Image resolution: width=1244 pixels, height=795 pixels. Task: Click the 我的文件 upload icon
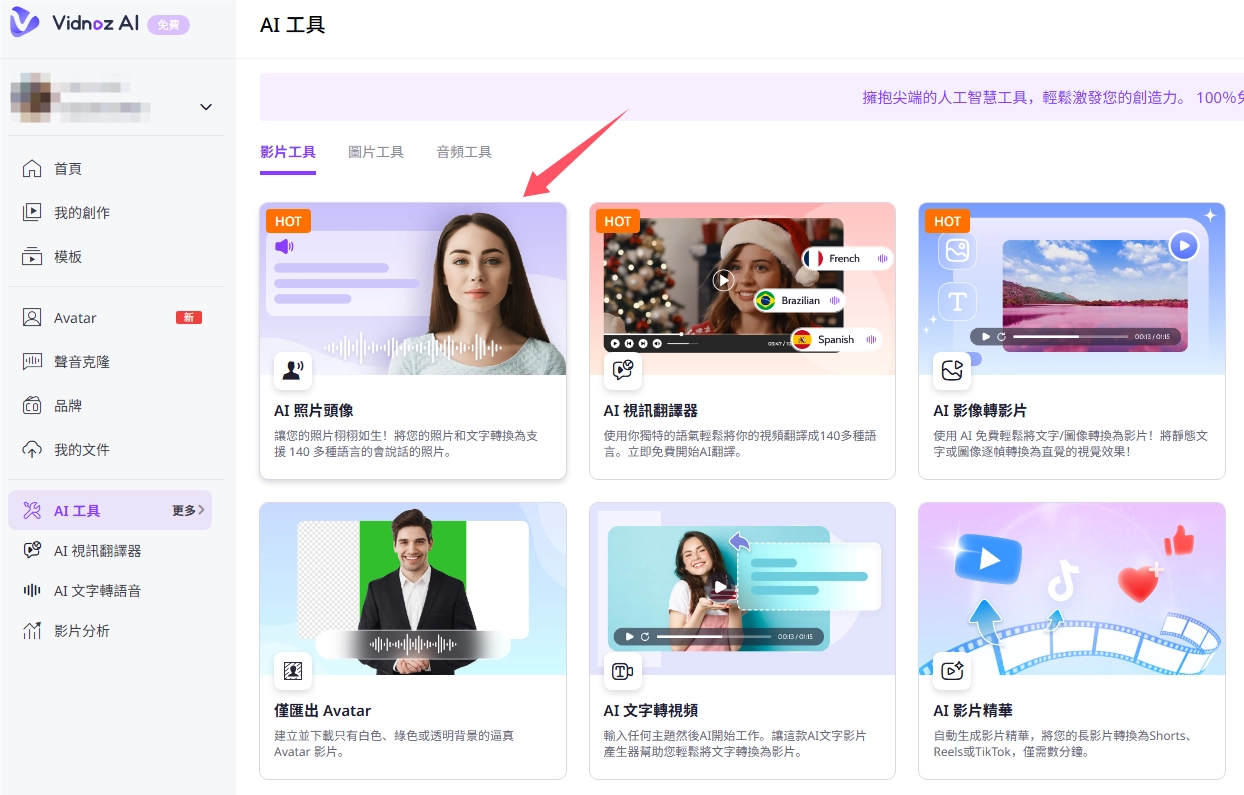(x=32, y=450)
